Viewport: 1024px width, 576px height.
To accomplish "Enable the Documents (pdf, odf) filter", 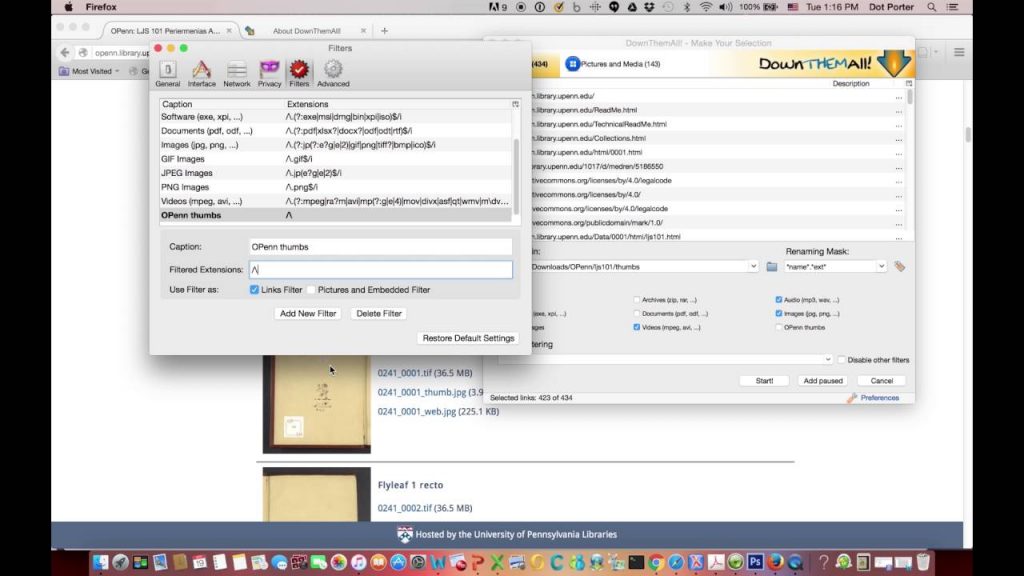I will coord(637,313).
